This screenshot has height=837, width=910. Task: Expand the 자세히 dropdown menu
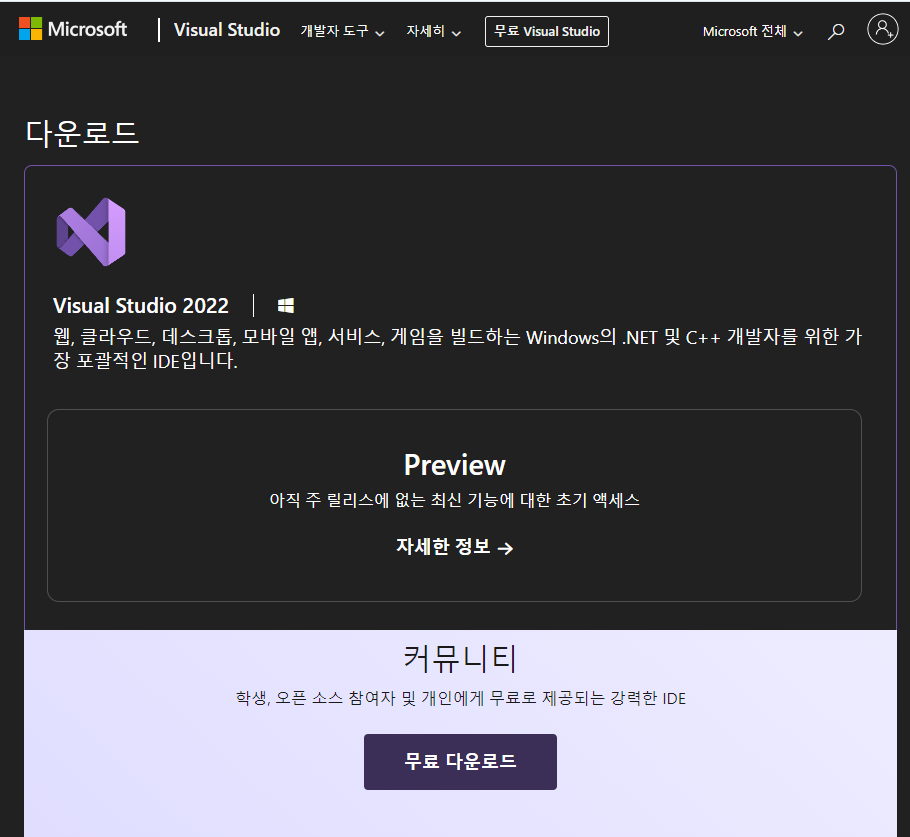pyautogui.click(x=434, y=31)
